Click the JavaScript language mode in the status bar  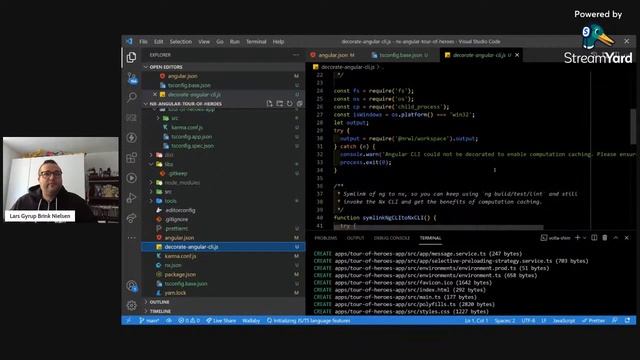click(x=564, y=321)
